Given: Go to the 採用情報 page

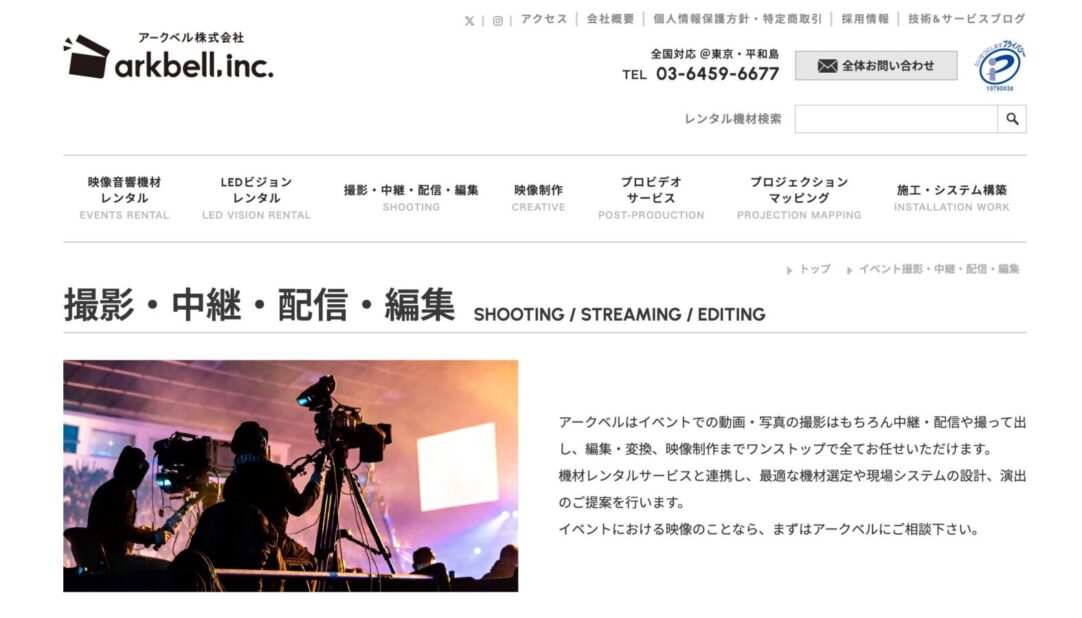Looking at the screenshot, I should point(865,19).
